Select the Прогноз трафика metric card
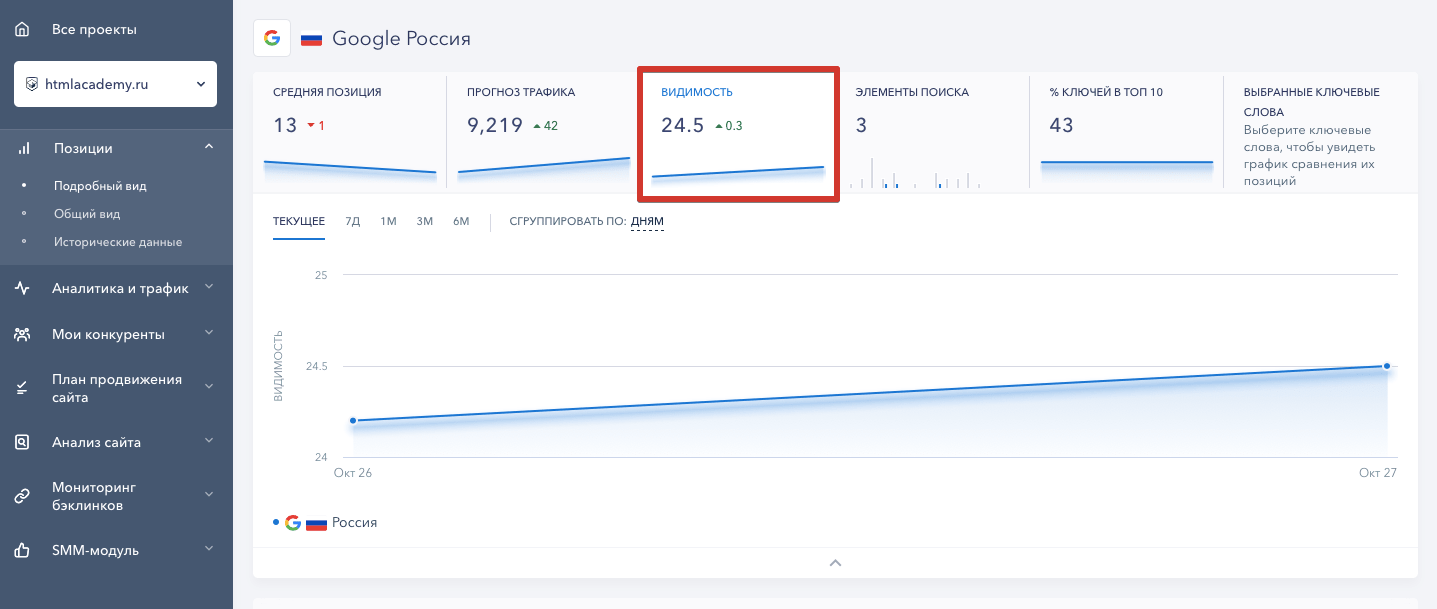 pos(543,130)
